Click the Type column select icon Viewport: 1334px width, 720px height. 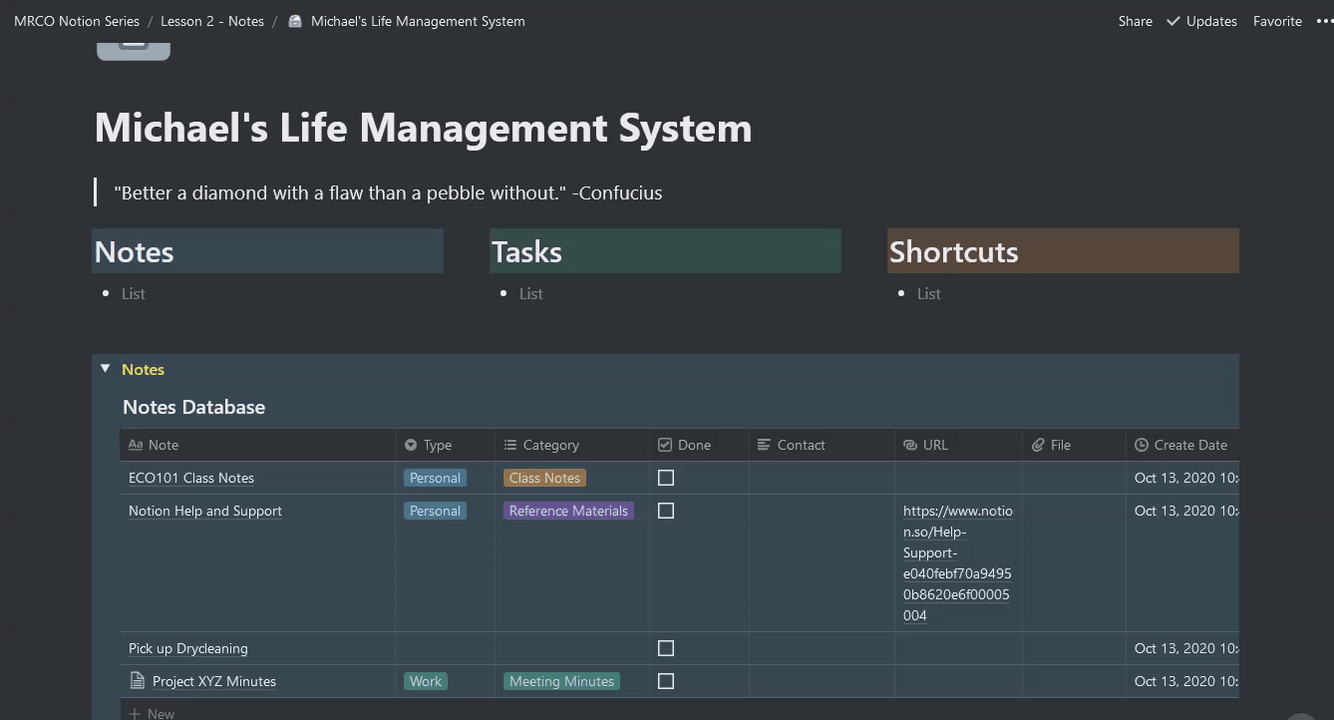(411, 445)
